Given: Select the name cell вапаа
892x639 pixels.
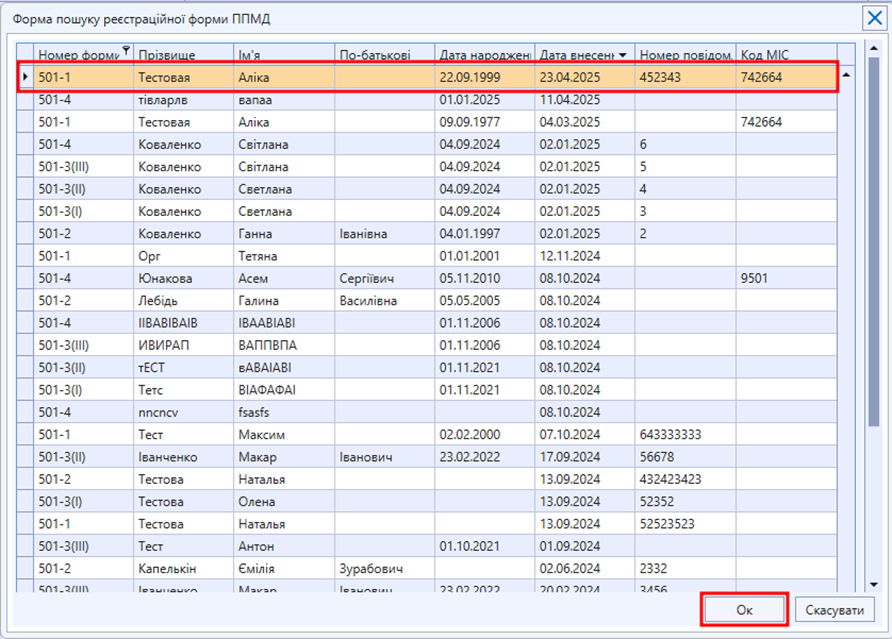Looking at the screenshot, I should [284, 100].
